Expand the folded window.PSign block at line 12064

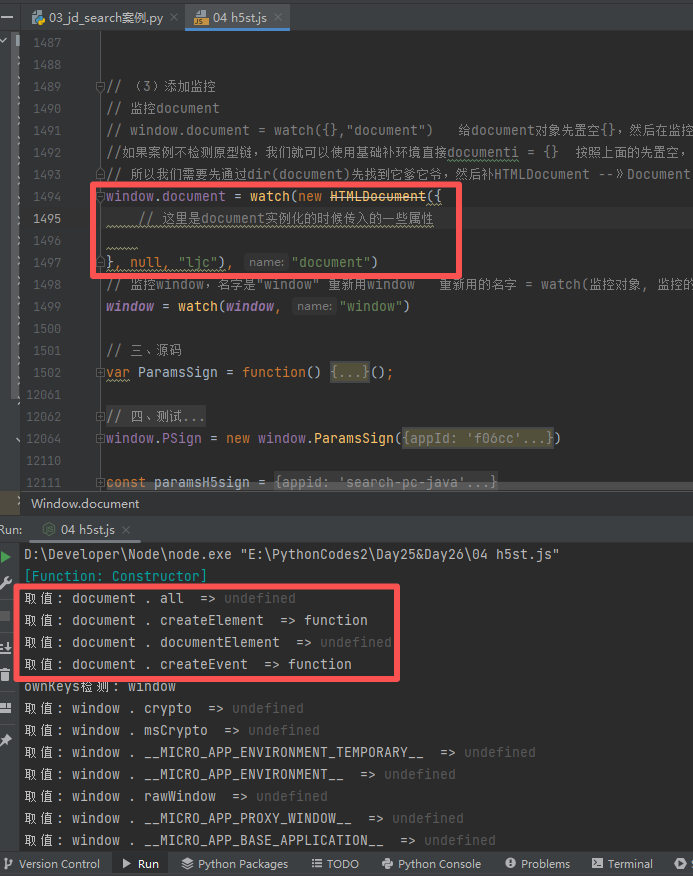coord(100,439)
